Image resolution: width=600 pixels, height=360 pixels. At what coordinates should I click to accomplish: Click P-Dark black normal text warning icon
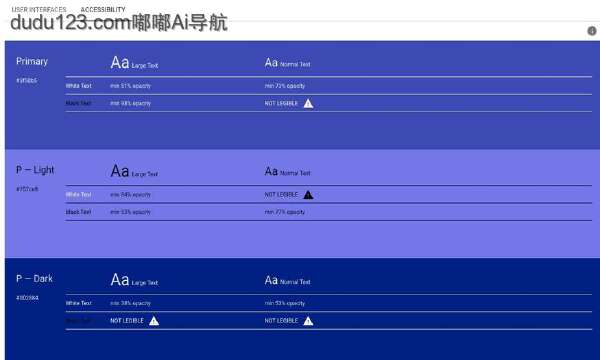point(308,321)
